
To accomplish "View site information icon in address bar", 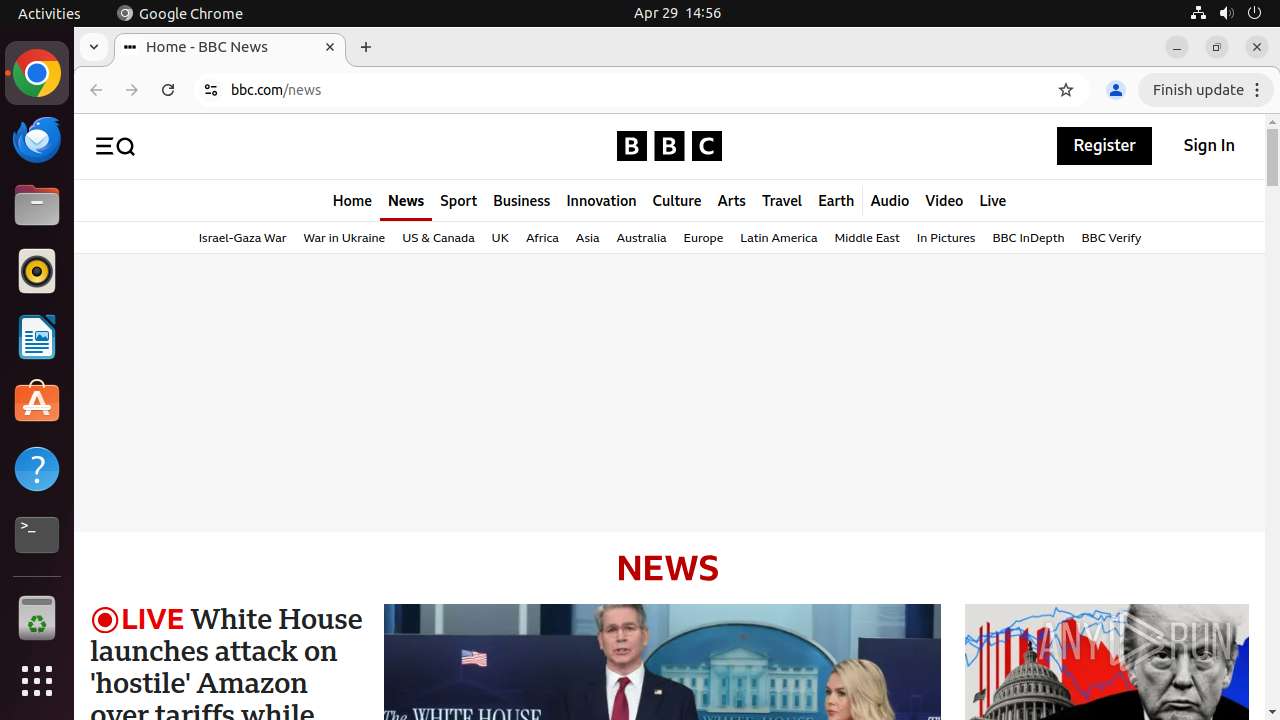I will click(x=210, y=90).
